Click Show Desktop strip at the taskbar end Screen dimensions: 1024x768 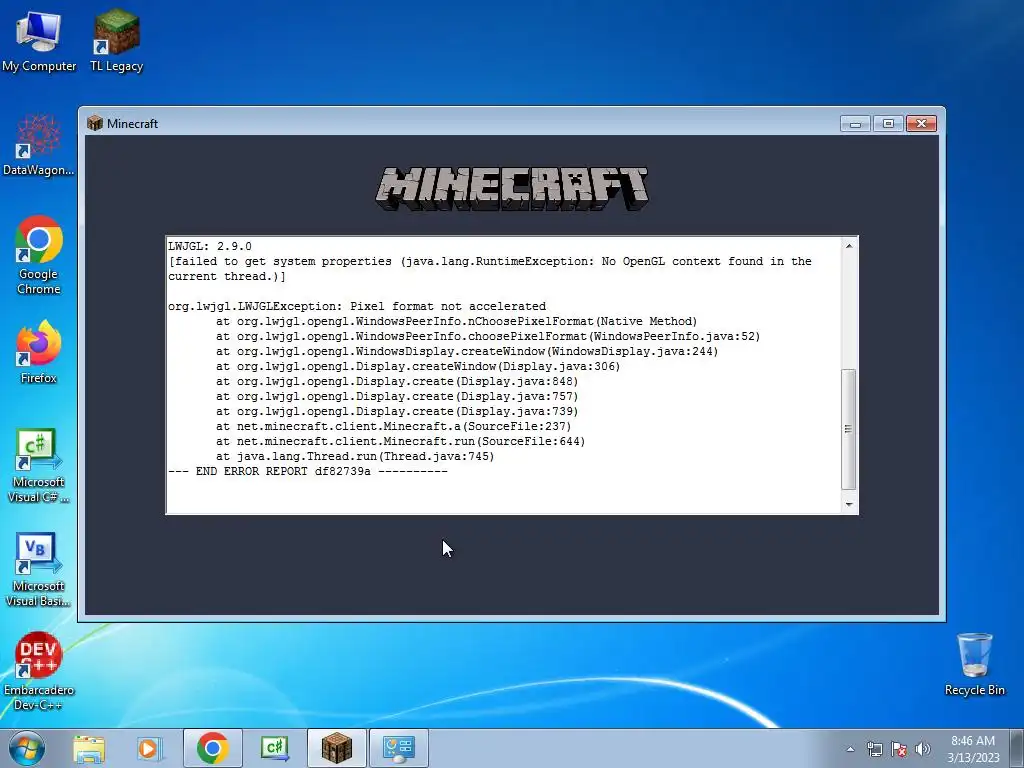coord(1017,749)
